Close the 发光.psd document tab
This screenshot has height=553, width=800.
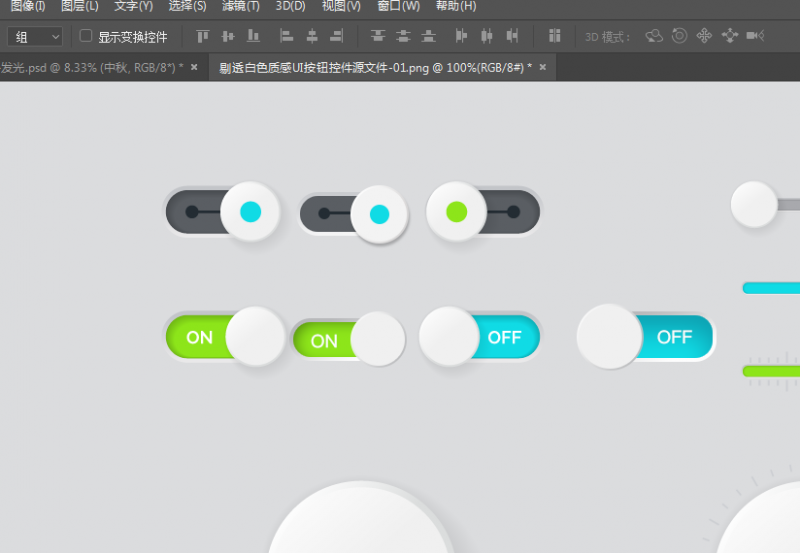(x=194, y=68)
